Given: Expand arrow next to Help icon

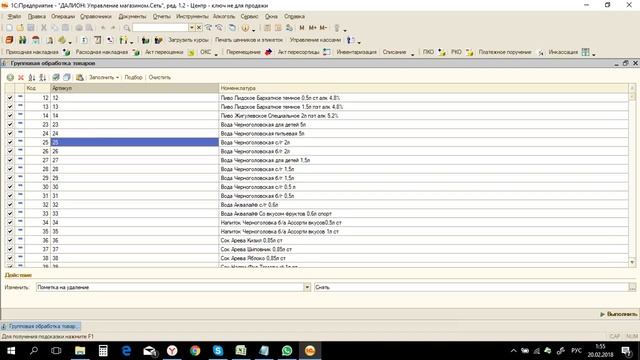Looking at the screenshot, I should 253,29.
